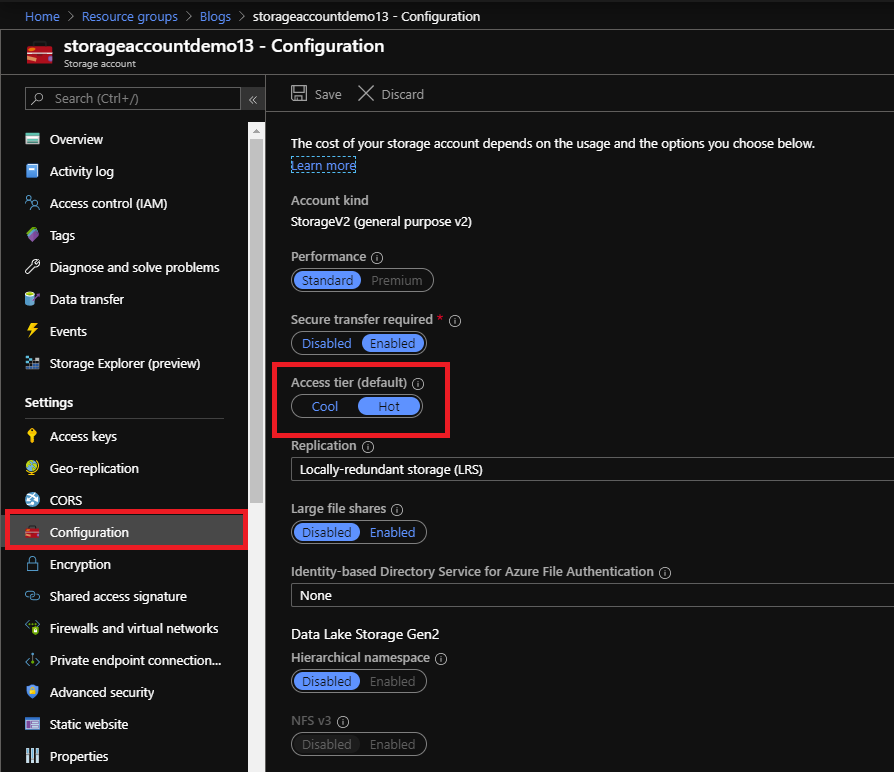
Task: Set Access tier to Cool
Action: click(323, 406)
